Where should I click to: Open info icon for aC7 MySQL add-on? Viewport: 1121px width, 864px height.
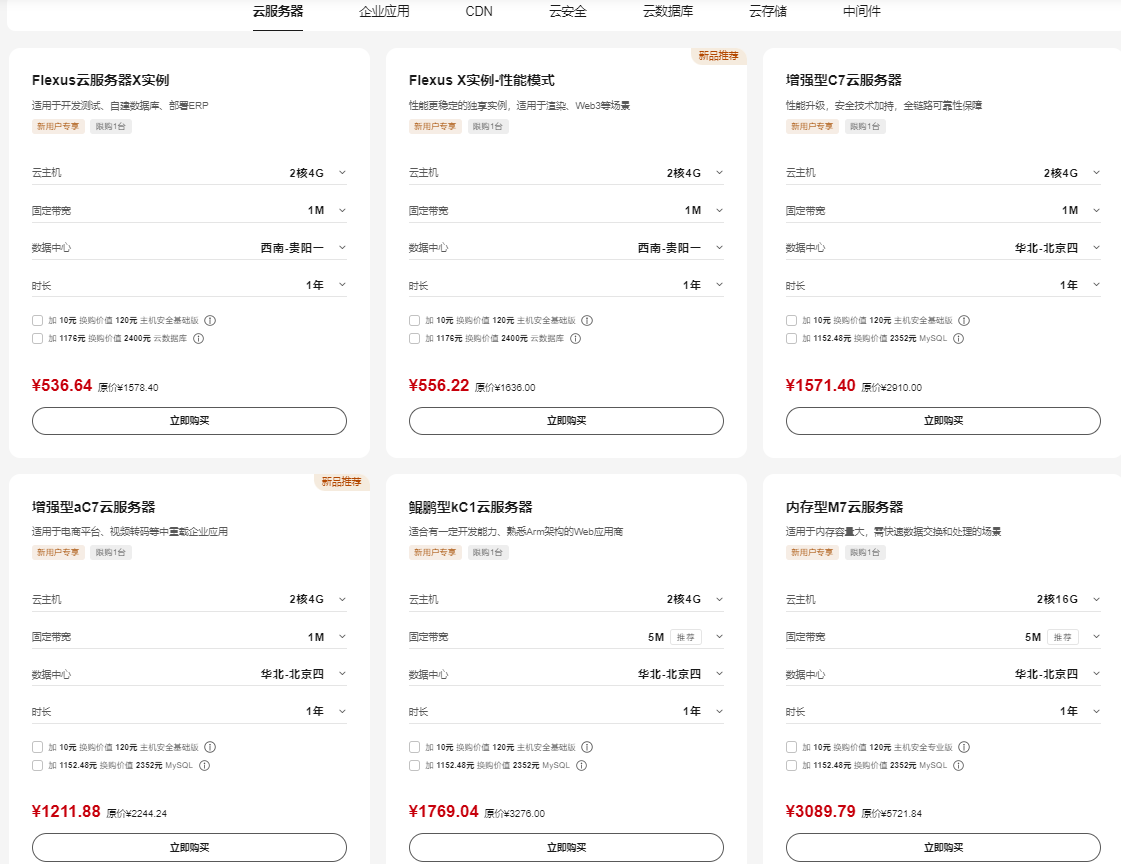[x=204, y=765]
